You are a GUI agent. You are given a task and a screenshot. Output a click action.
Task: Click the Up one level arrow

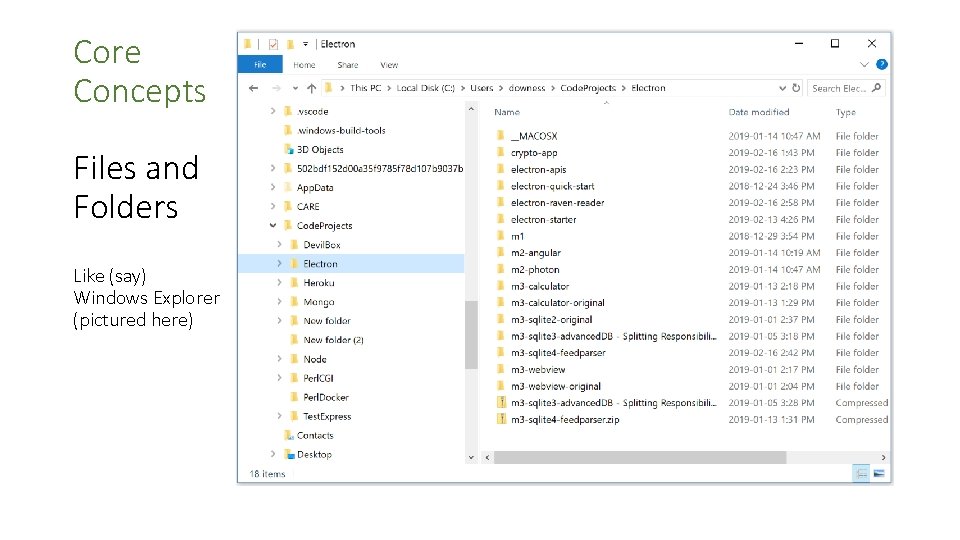point(312,88)
